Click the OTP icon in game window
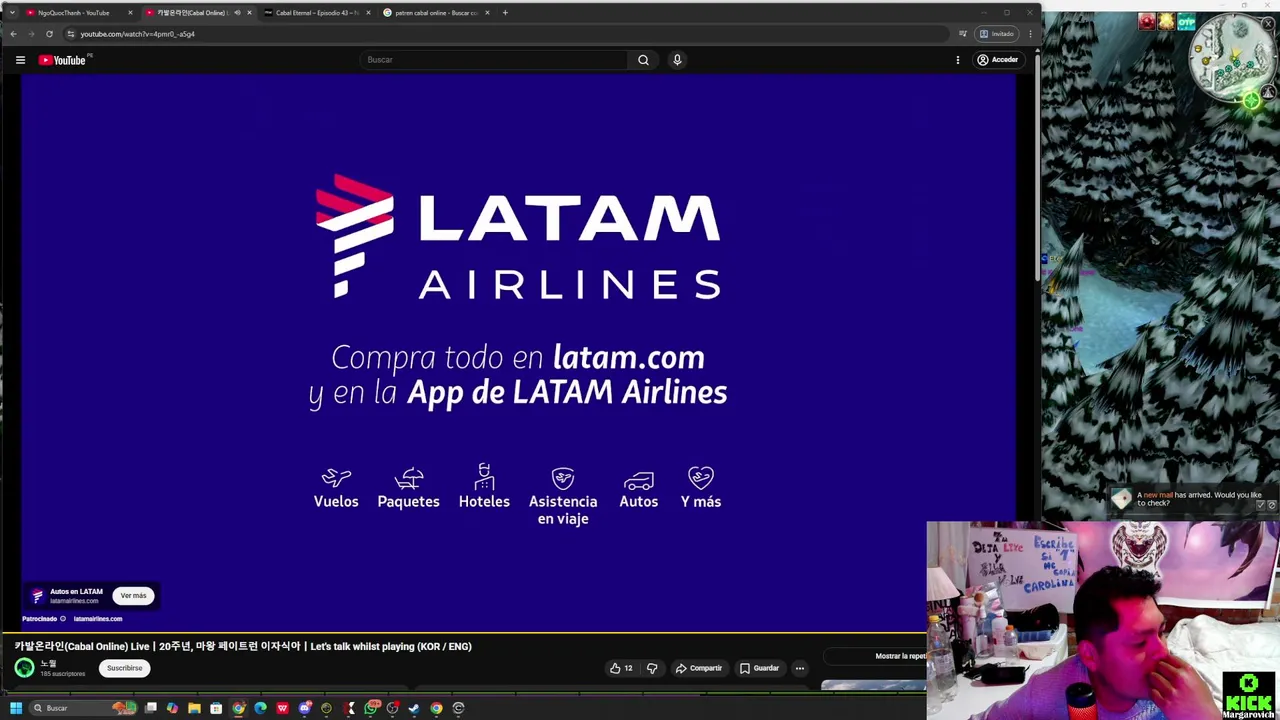 [1186, 21]
